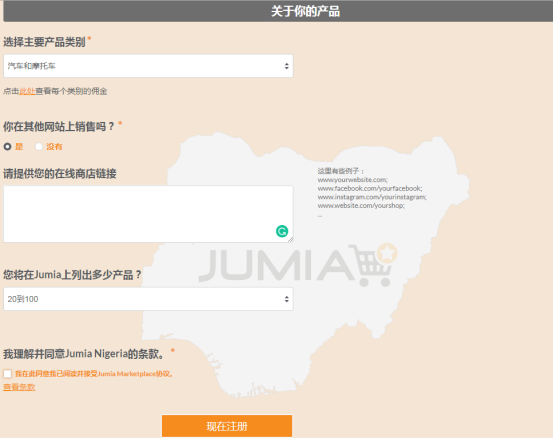Open the product count dropdown showing 20到100
The image size is (554, 438).
click(x=148, y=299)
